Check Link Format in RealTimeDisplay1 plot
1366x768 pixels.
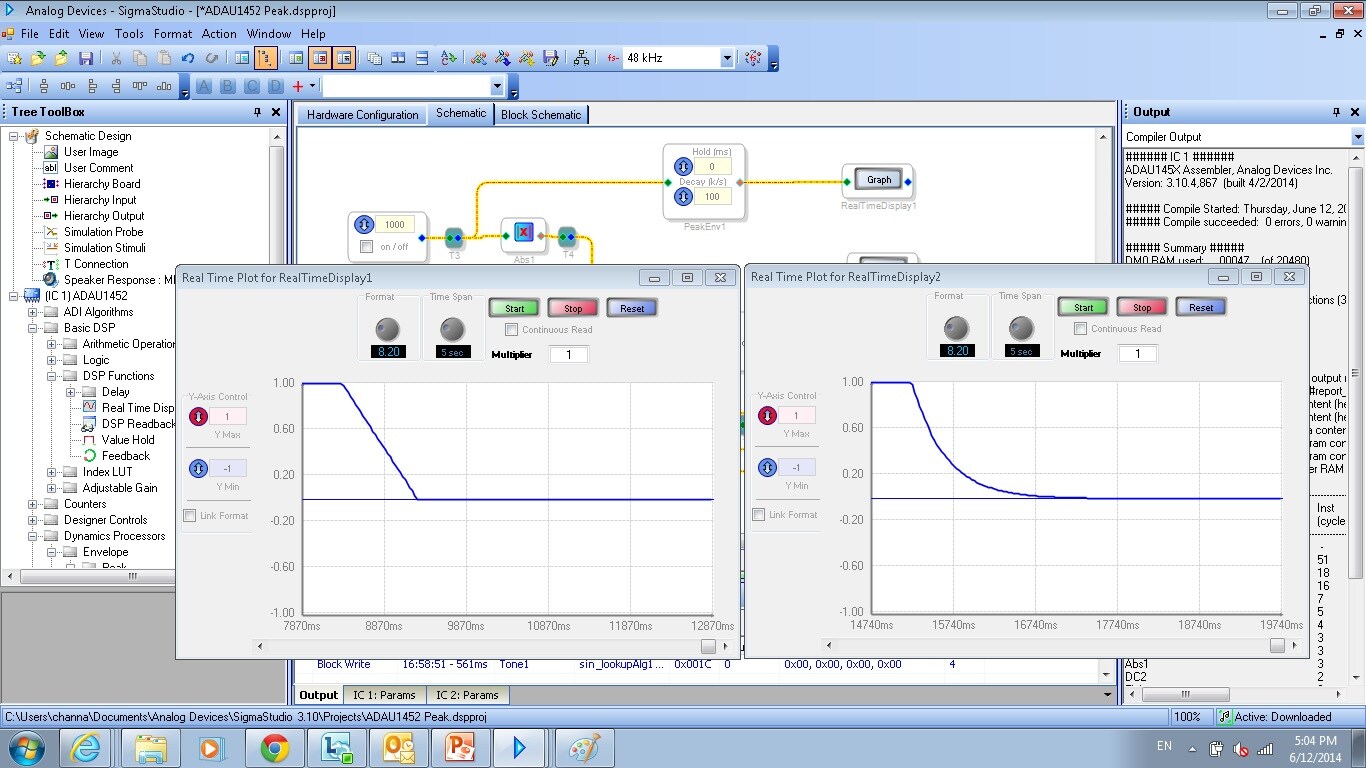[189, 516]
